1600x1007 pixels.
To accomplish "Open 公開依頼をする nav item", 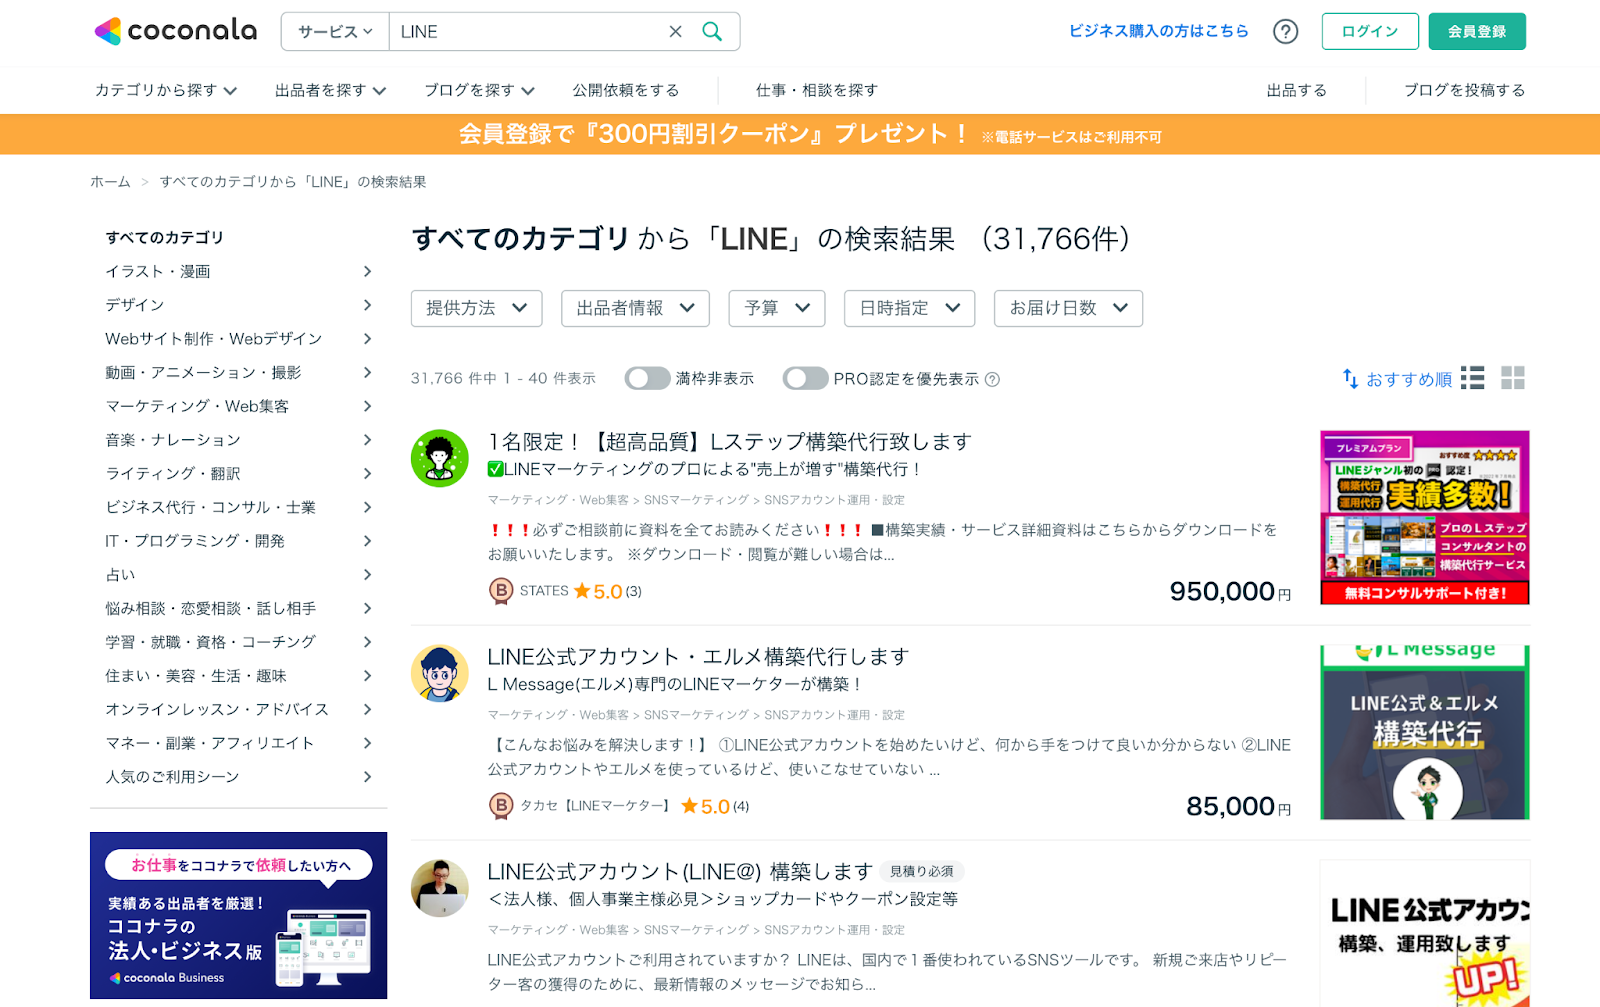I will coord(626,90).
